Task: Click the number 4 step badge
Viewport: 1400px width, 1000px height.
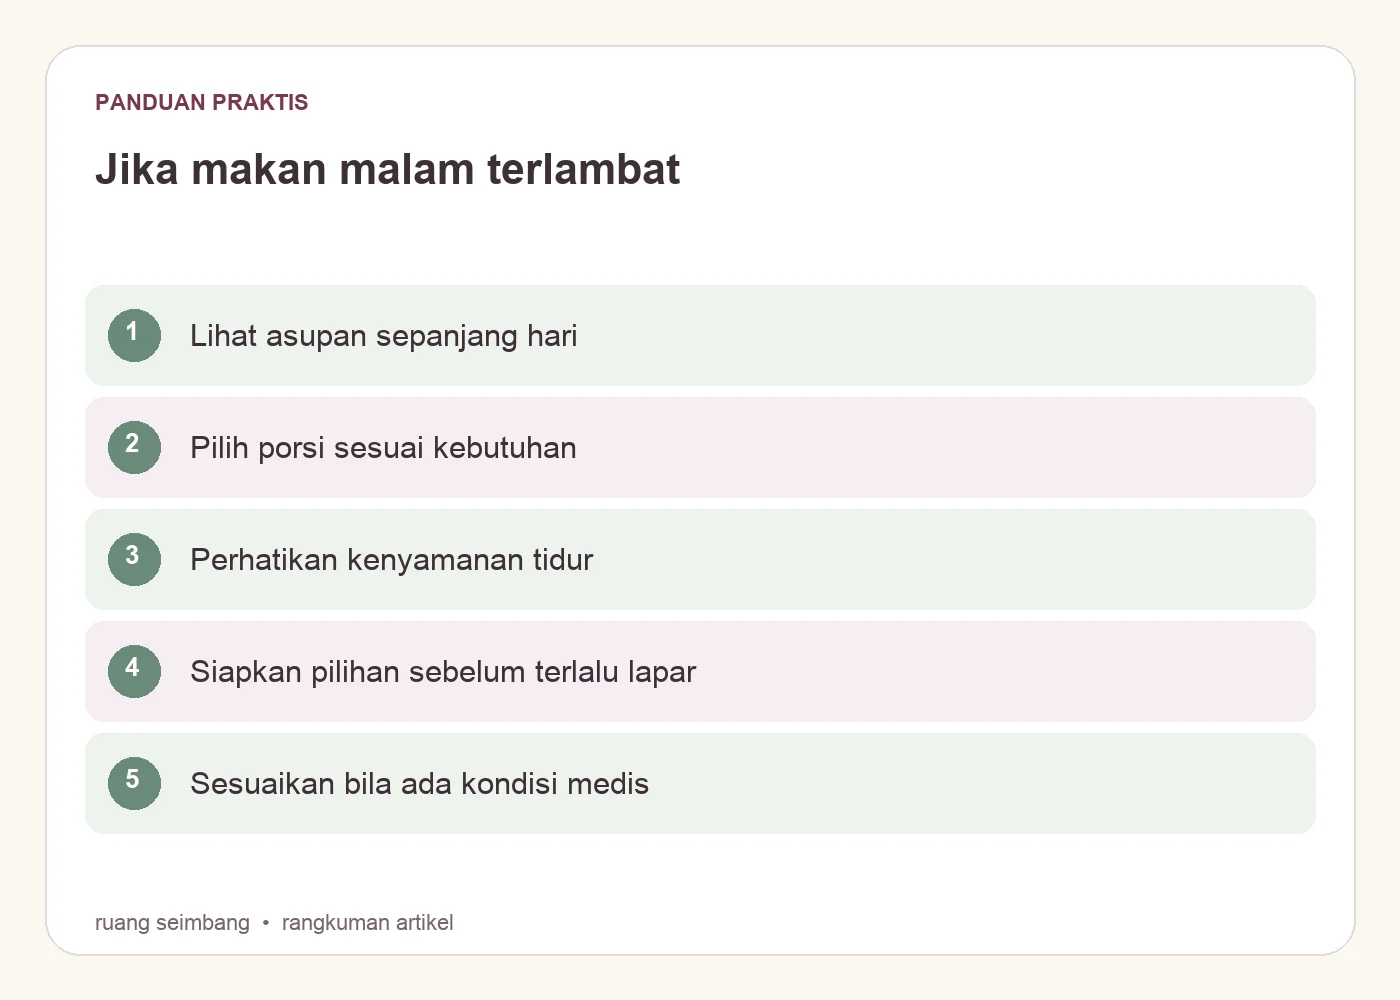Action: click(x=134, y=671)
